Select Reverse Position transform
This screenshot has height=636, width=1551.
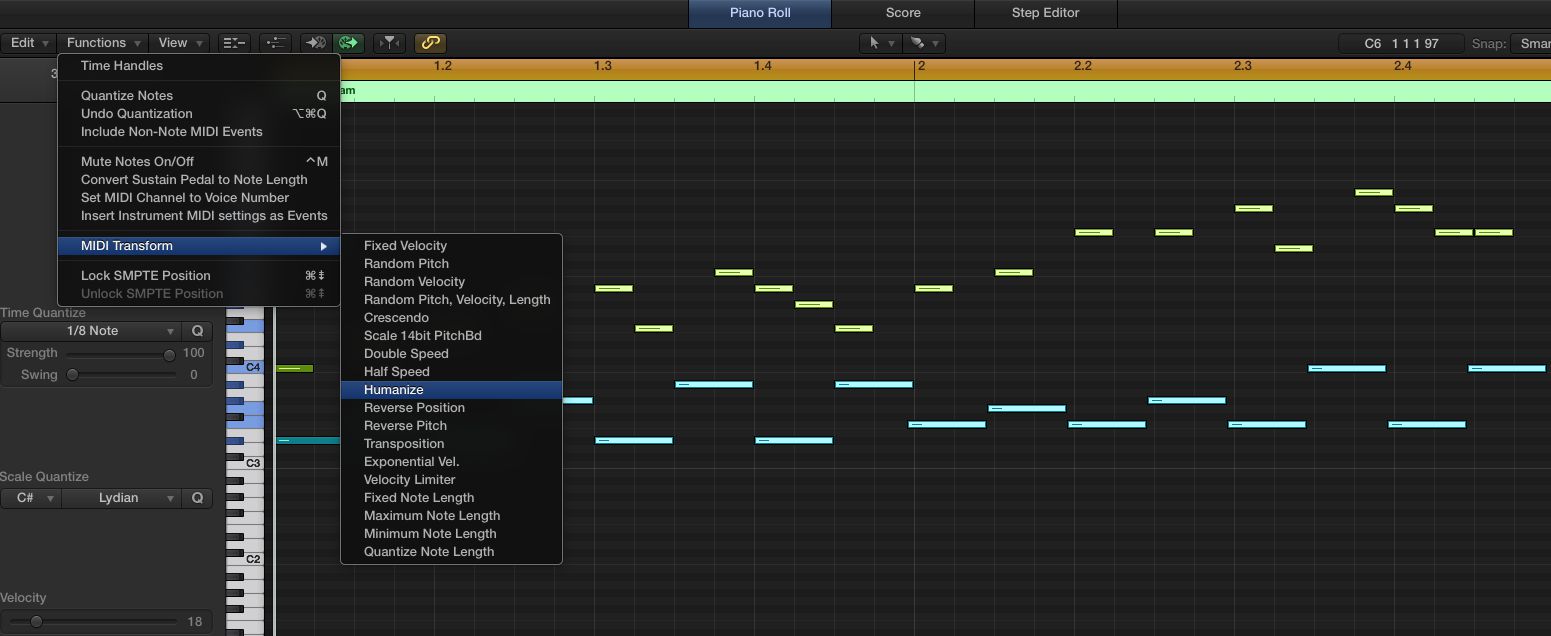451,408
